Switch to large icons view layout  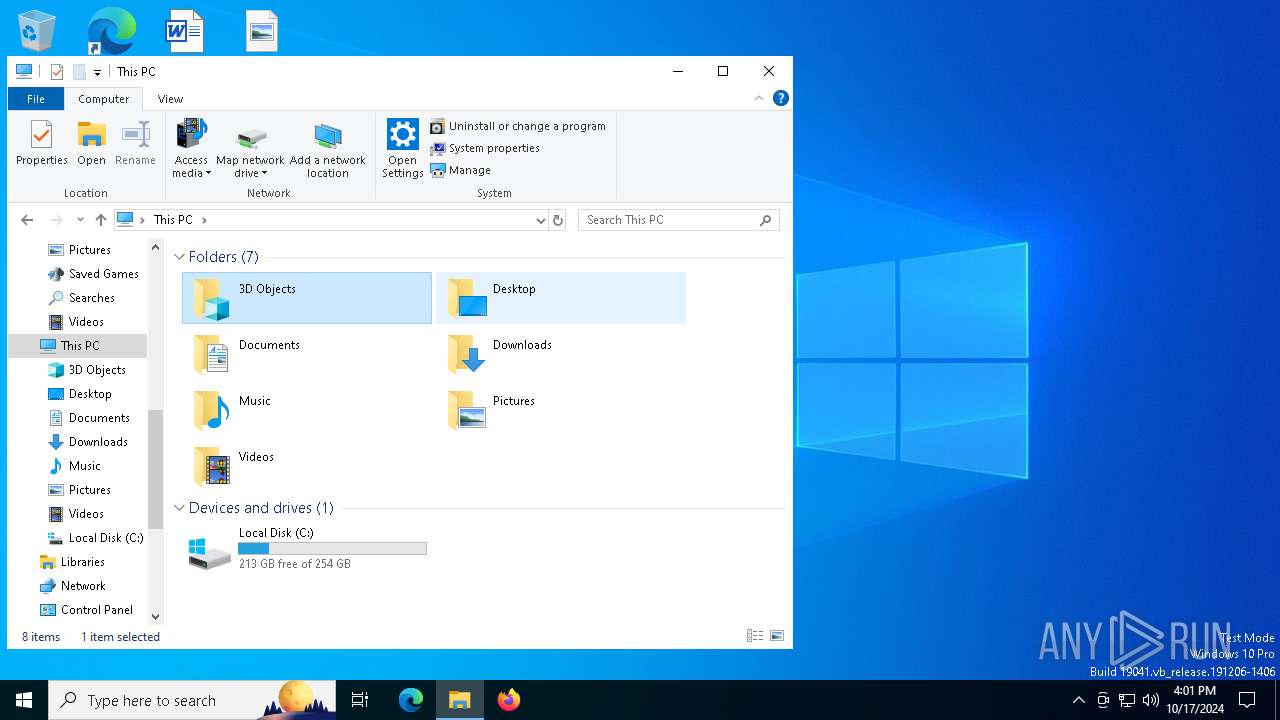pos(777,636)
